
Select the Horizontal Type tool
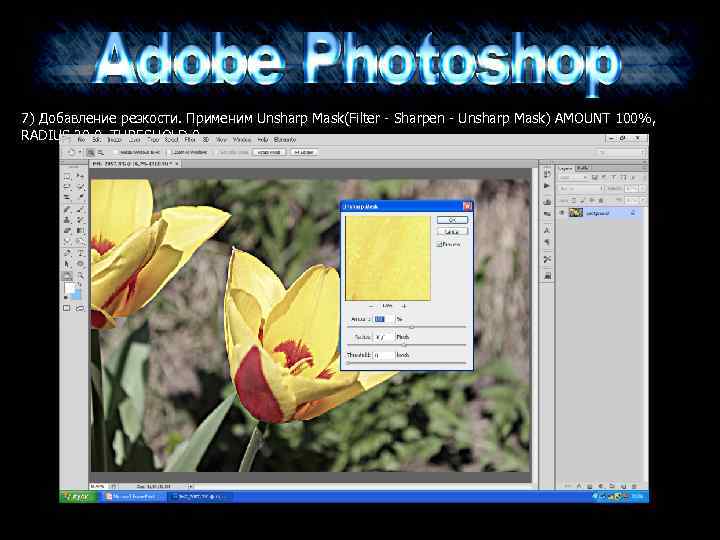coord(80,253)
